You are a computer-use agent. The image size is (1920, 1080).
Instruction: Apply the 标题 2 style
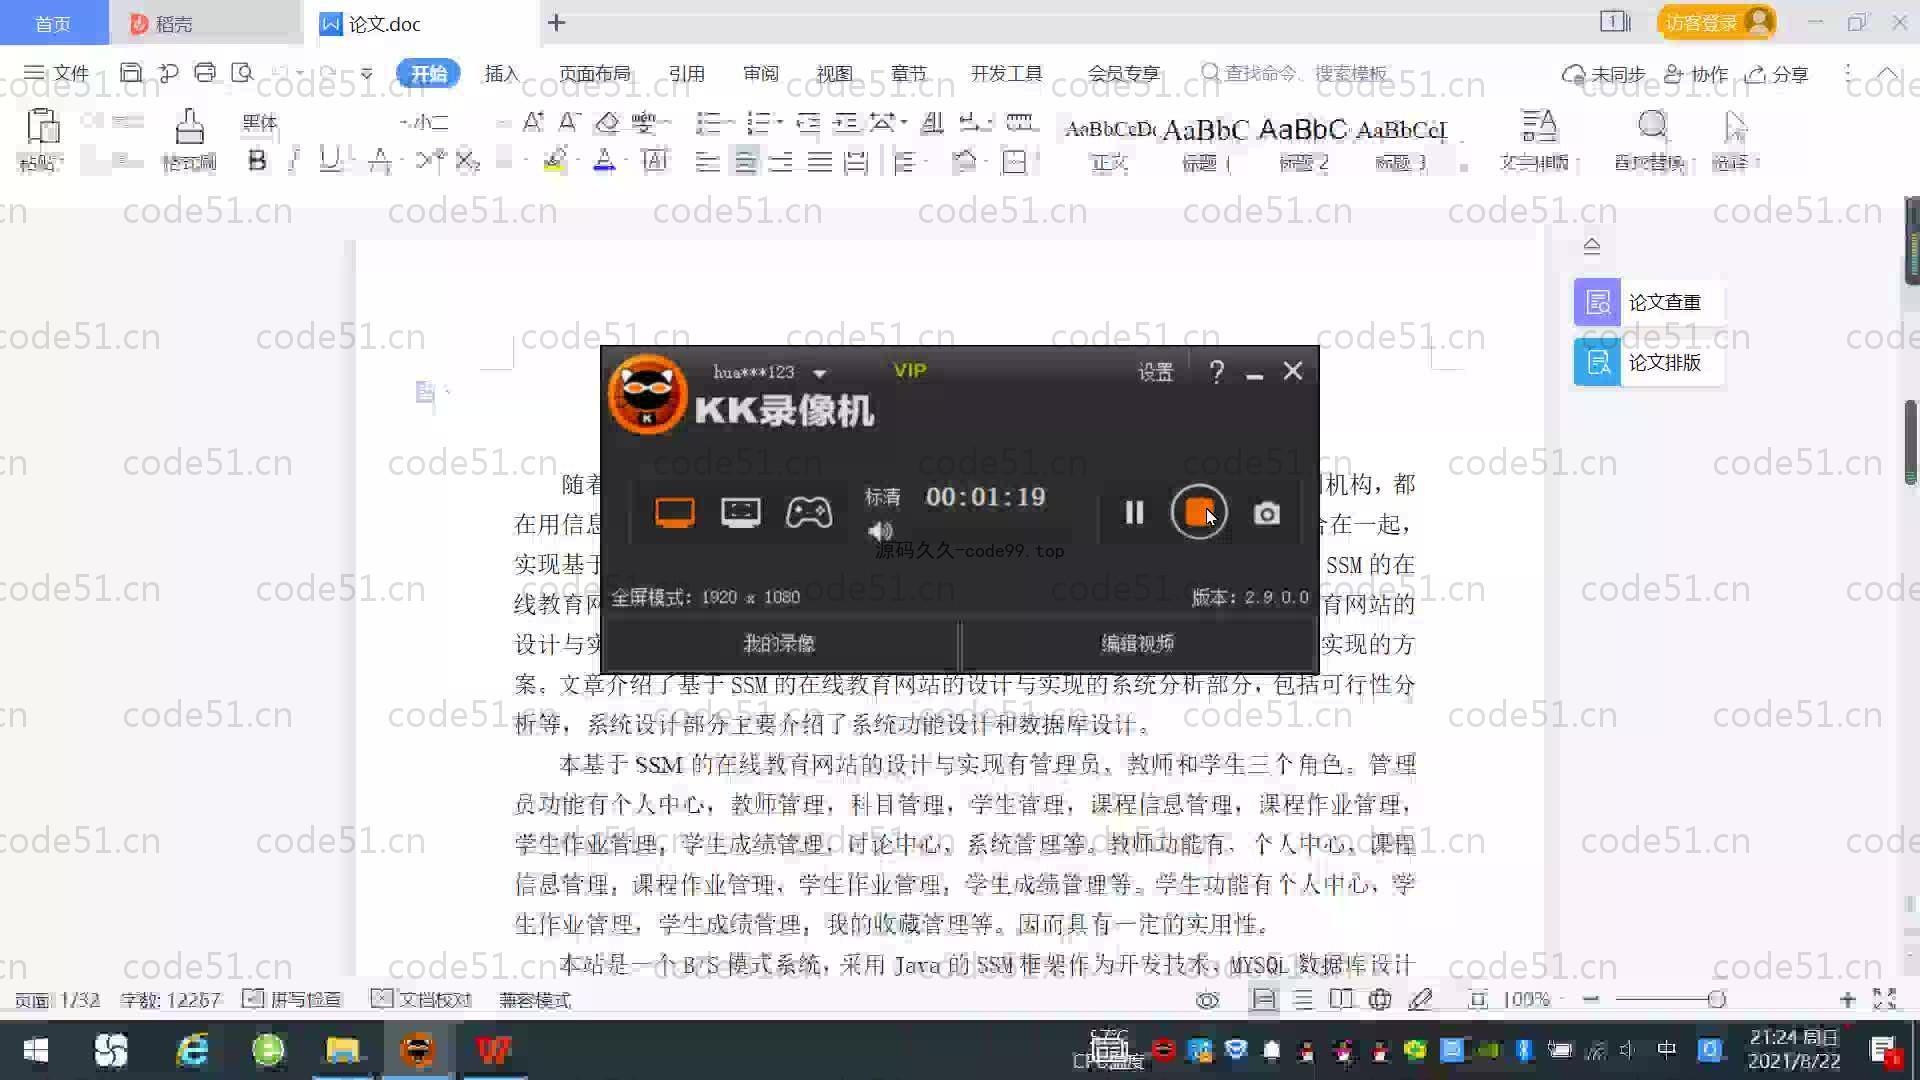(x=1303, y=143)
